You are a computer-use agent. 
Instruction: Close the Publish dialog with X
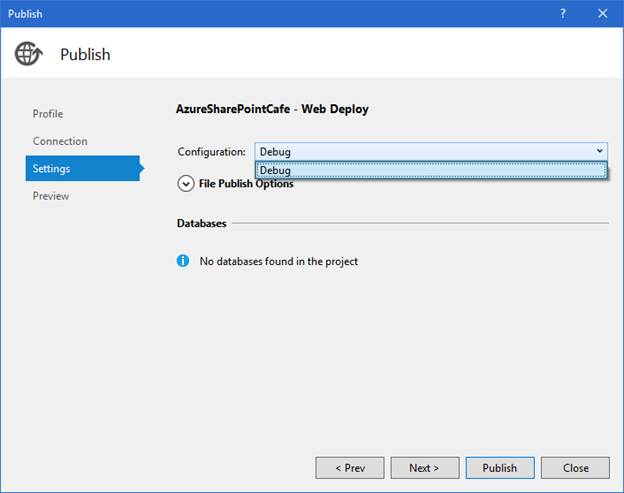[x=603, y=14]
